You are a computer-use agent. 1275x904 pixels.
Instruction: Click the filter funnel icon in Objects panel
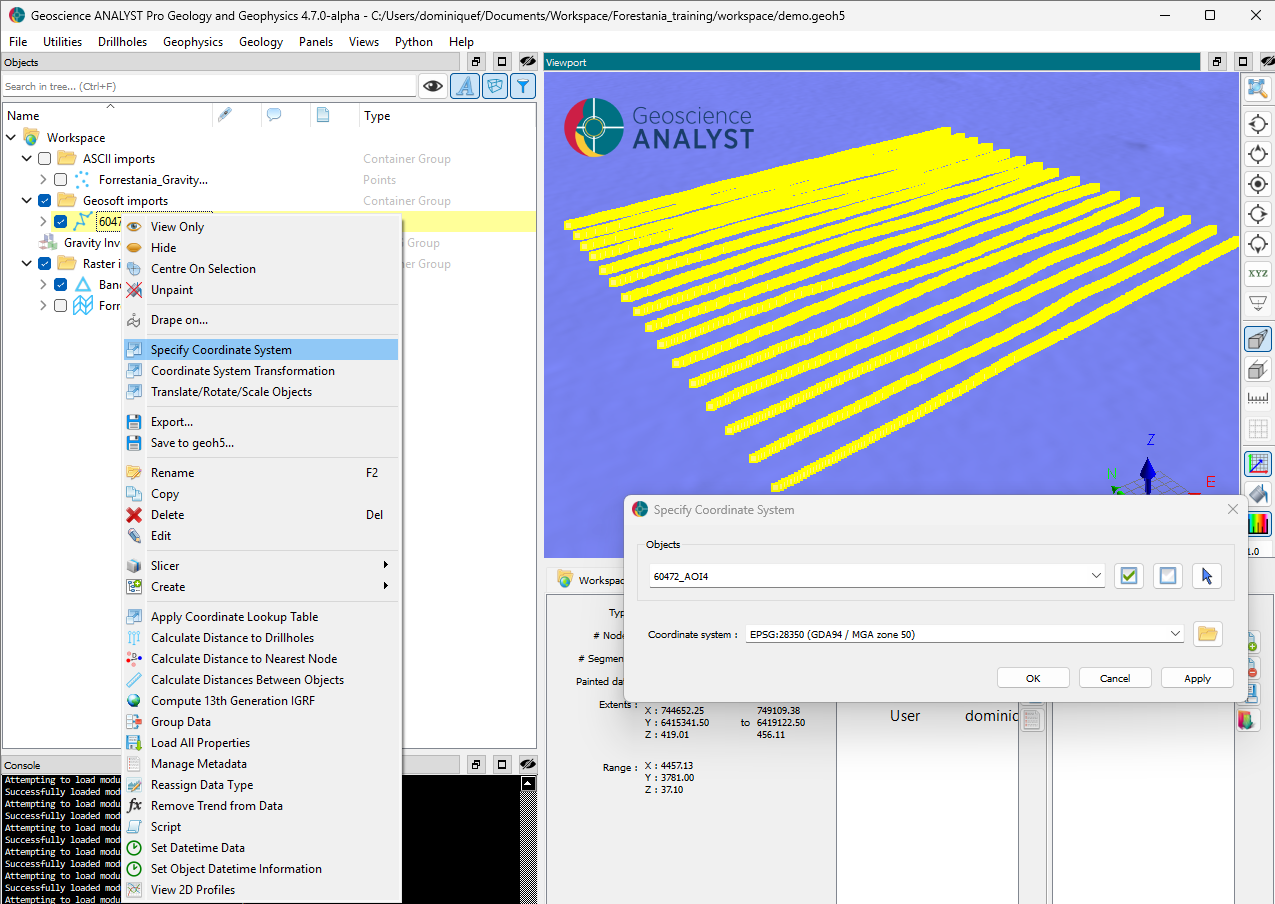522,87
